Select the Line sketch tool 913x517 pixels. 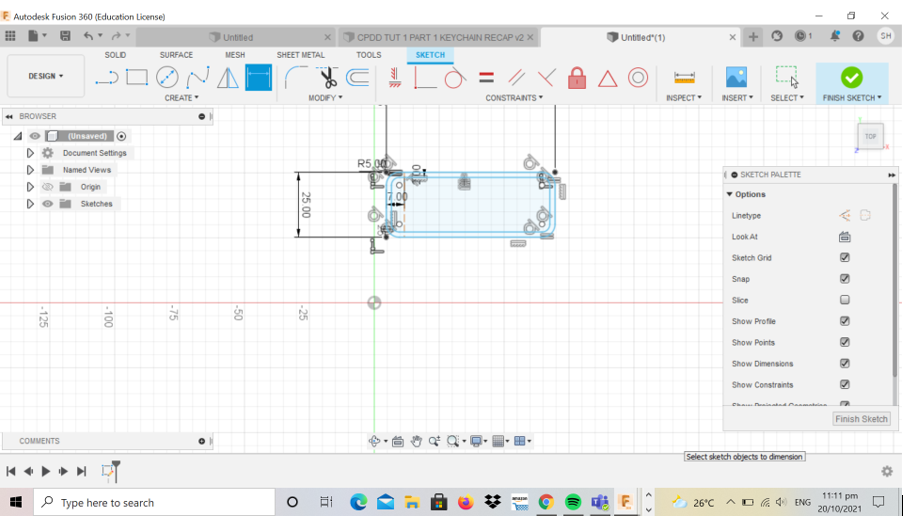coord(107,77)
